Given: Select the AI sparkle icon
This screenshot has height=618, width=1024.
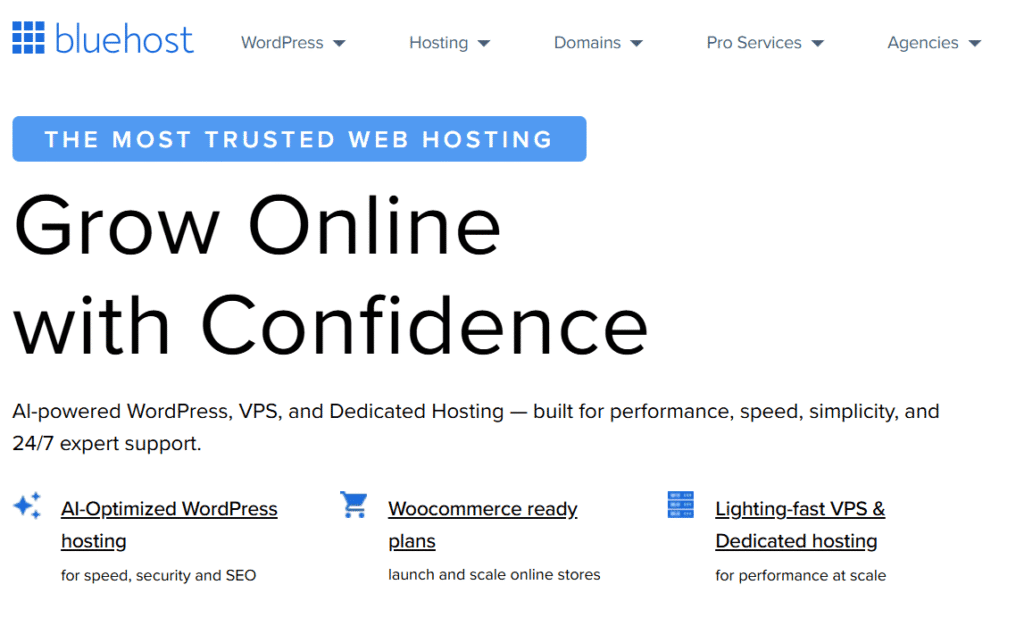Looking at the screenshot, I should click(27, 506).
